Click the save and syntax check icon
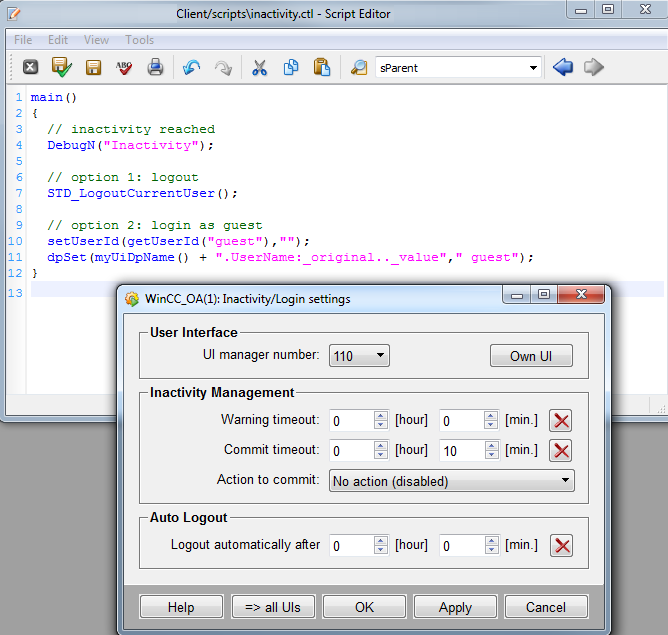The image size is (668, 635). coord(61,68)
